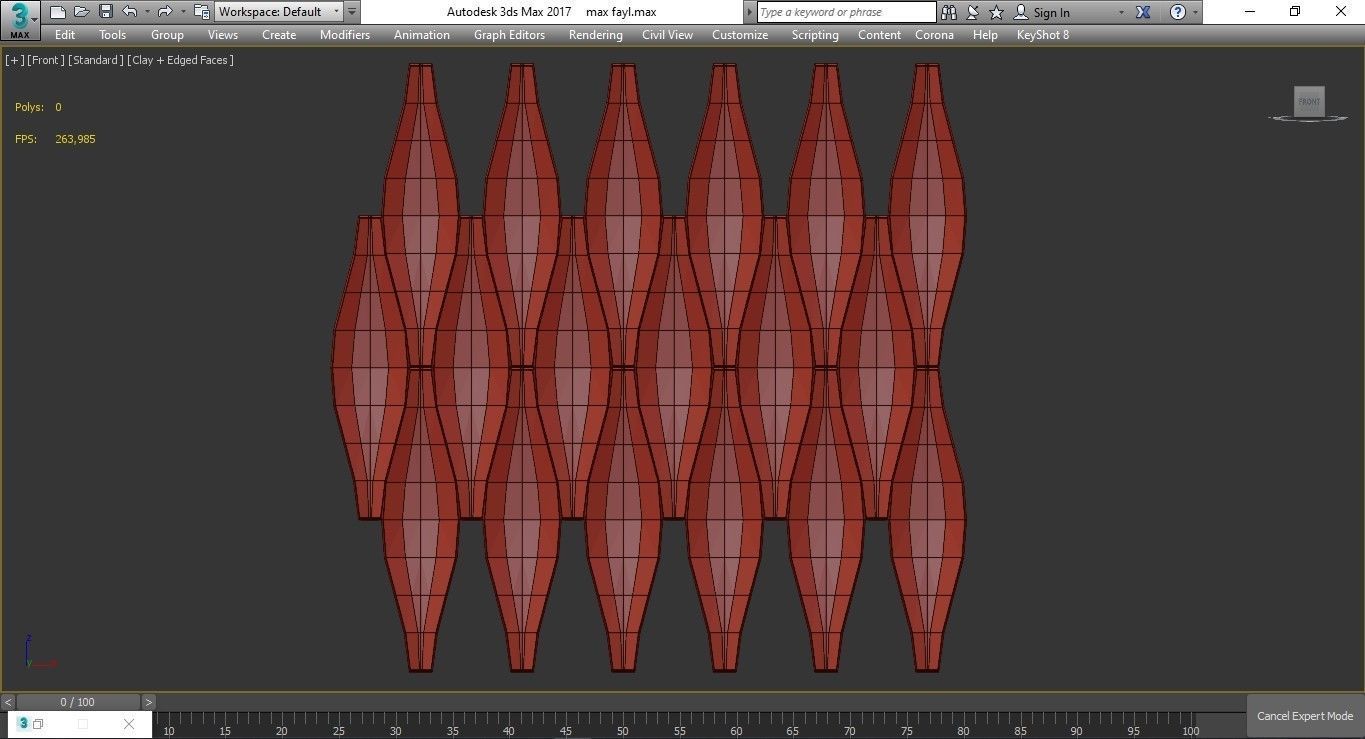1365x739 pixels.
Task: Click the Cancel Expert Mode button
Action: point(1305,716)
